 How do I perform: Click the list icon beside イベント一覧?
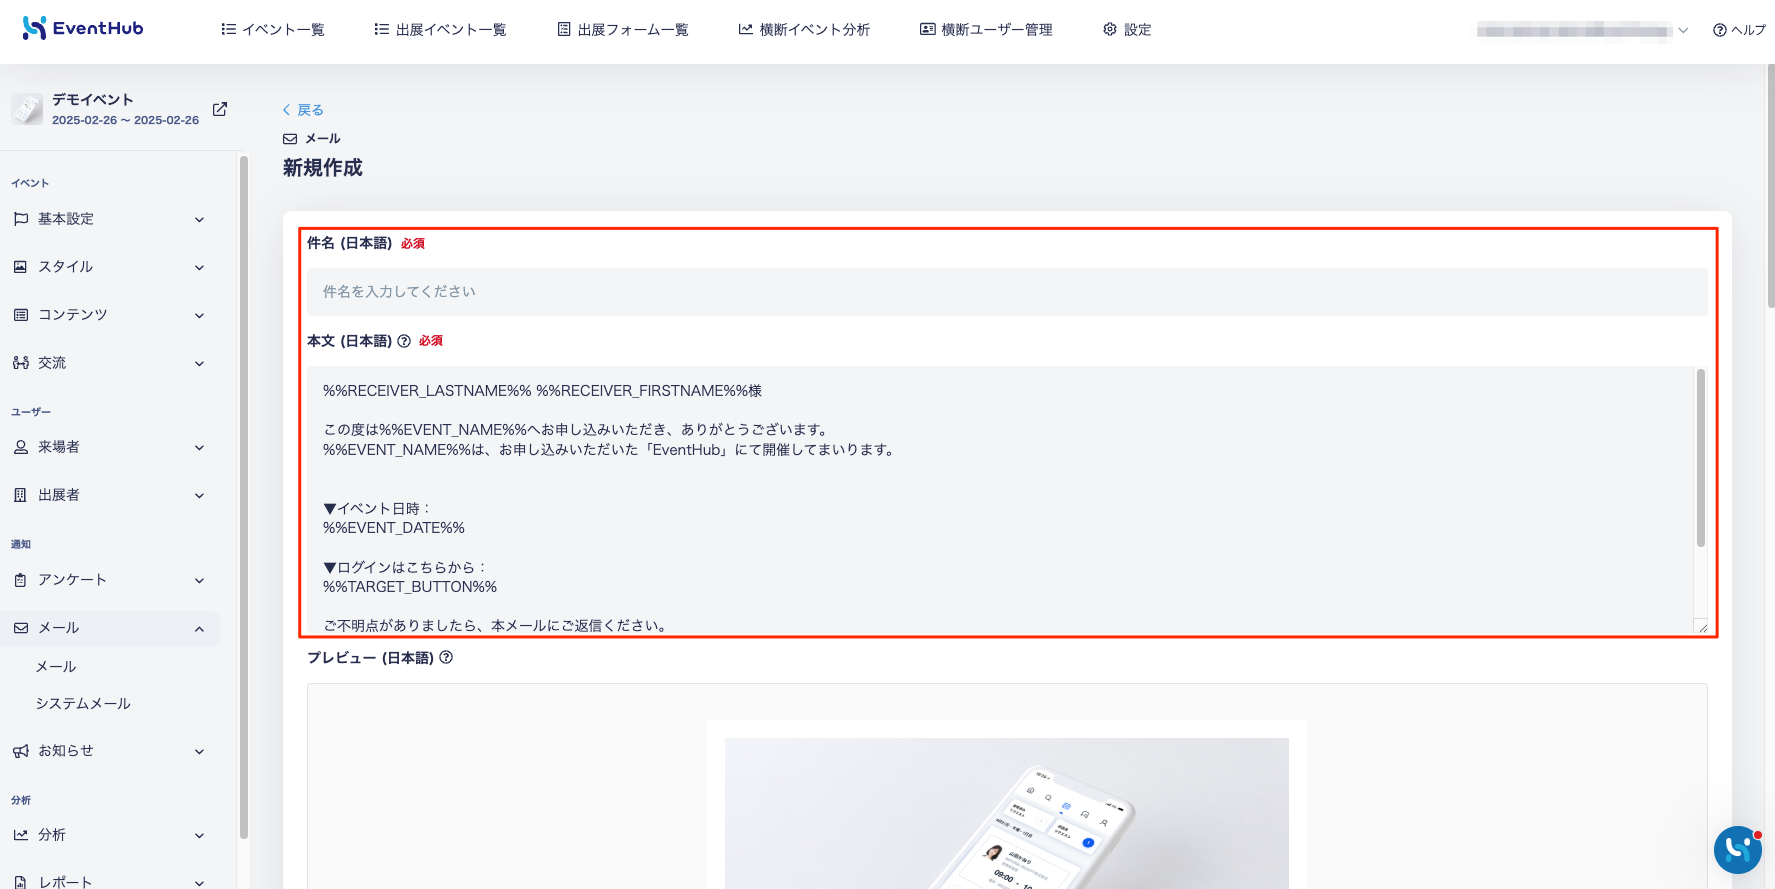(228, 30)
